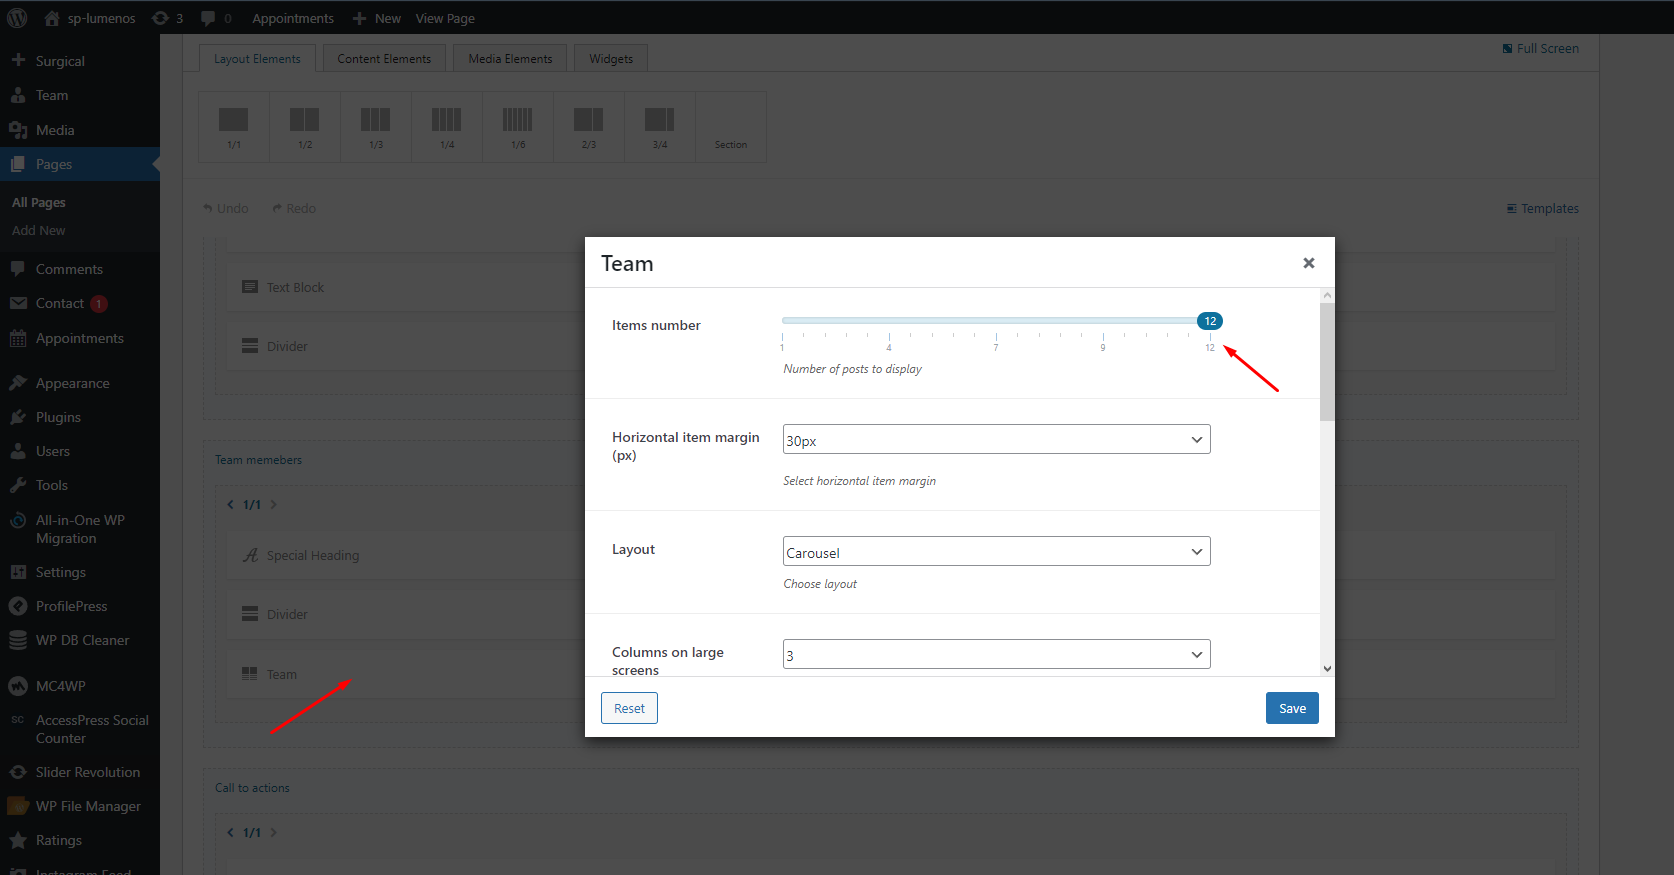Open builder Templates

tap(1543, 208)
